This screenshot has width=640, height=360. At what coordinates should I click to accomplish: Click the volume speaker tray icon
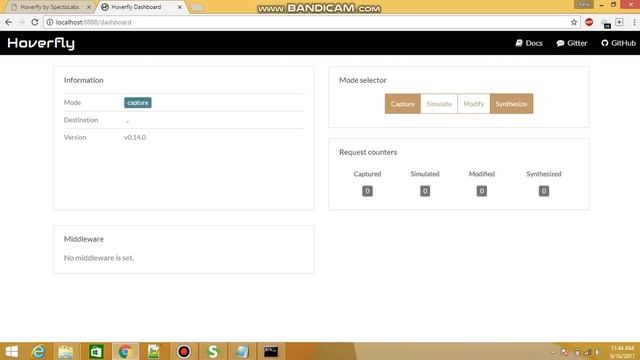pyautogui.click(x=598, y=352)
